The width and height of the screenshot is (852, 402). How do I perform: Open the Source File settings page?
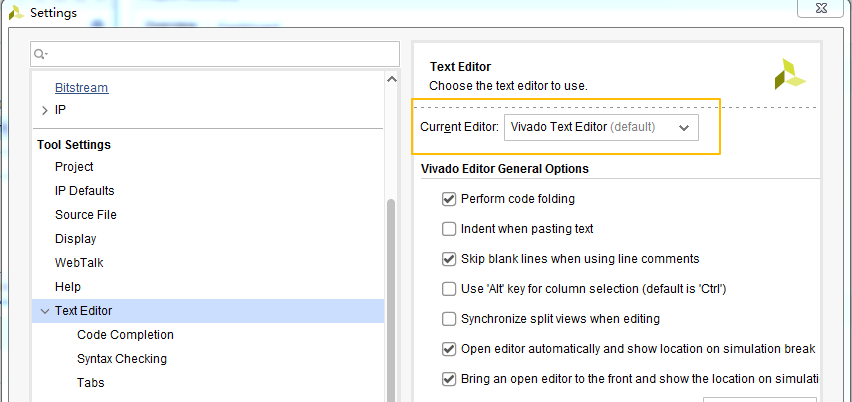point(86,215)
